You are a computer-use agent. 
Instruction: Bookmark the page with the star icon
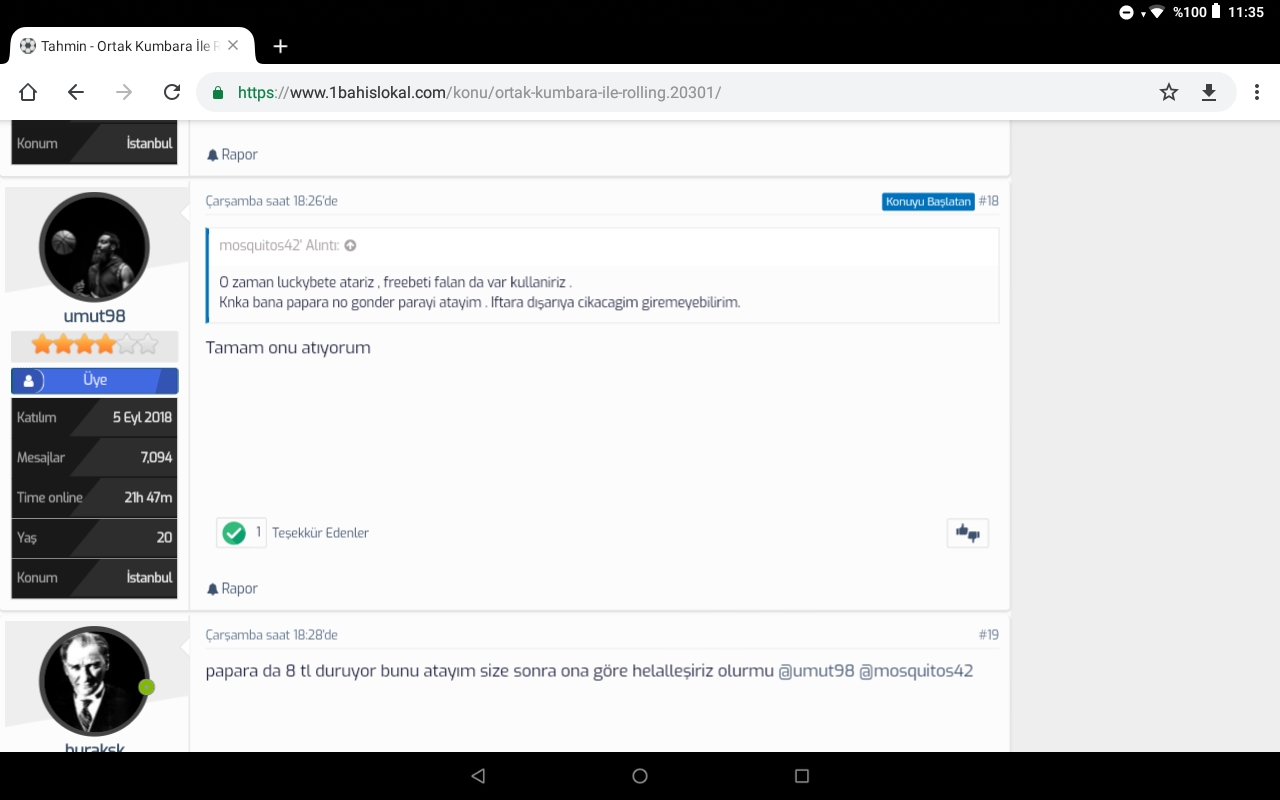point(1169,92)
